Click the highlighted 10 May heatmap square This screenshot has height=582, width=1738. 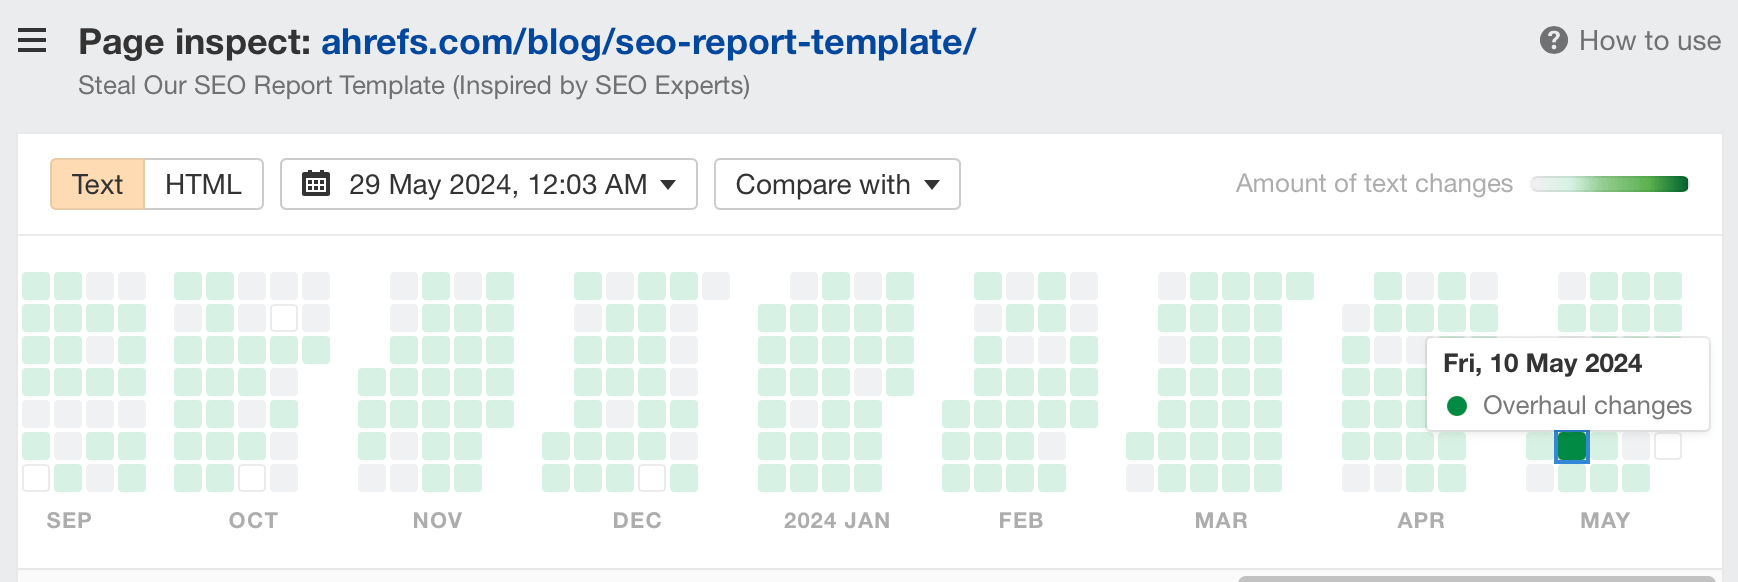(x=1571, y=444)
